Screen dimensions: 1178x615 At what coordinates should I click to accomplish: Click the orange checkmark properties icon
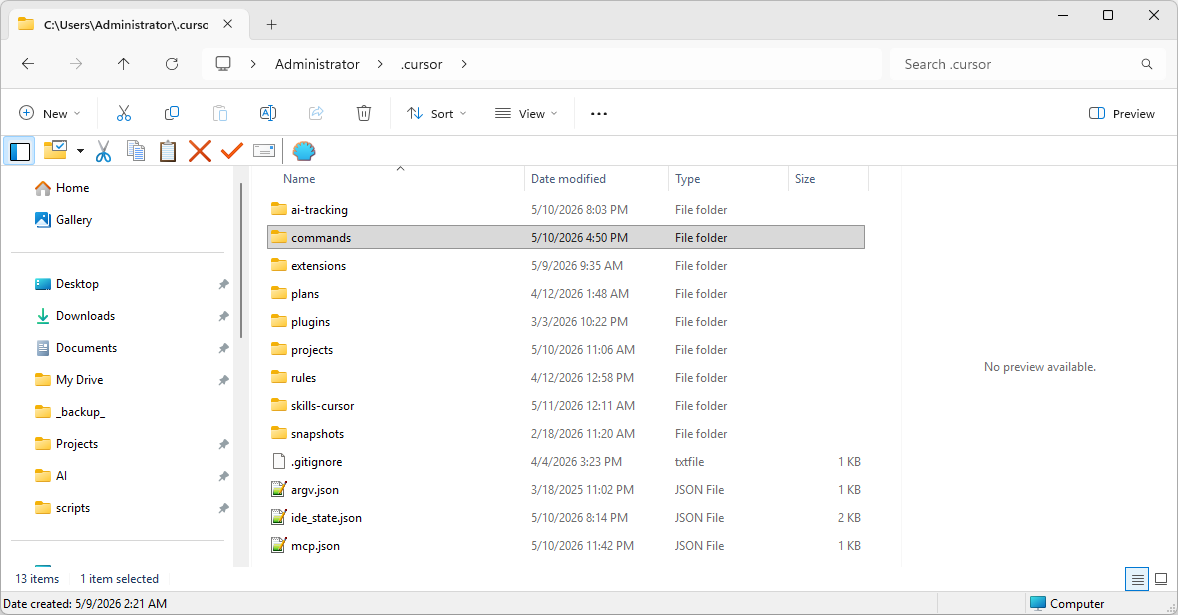[x=231, y=150]
